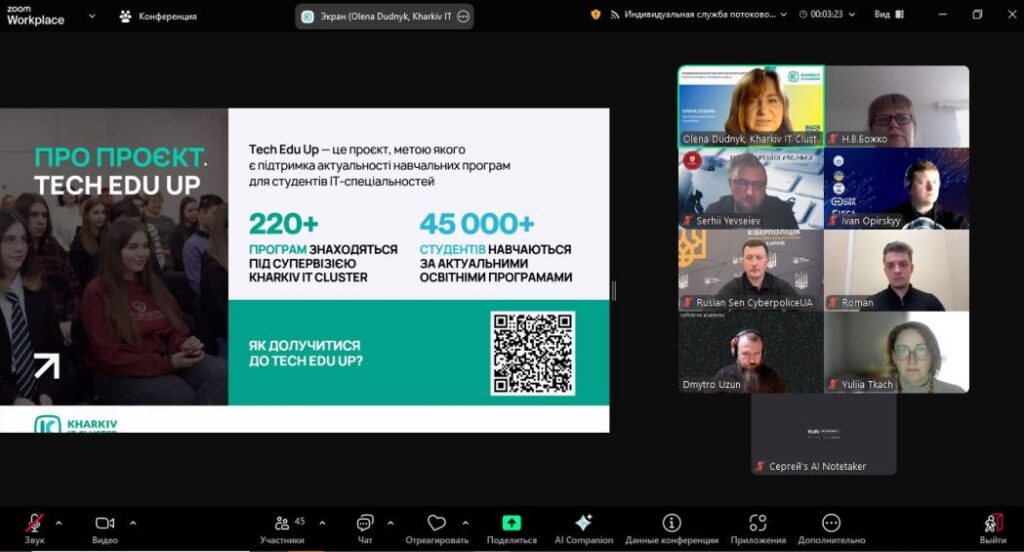The width and height of the screenshot is (1024, 552).
Task: Leave the meeting with the Выйти button
Action: tap(993, 528)
